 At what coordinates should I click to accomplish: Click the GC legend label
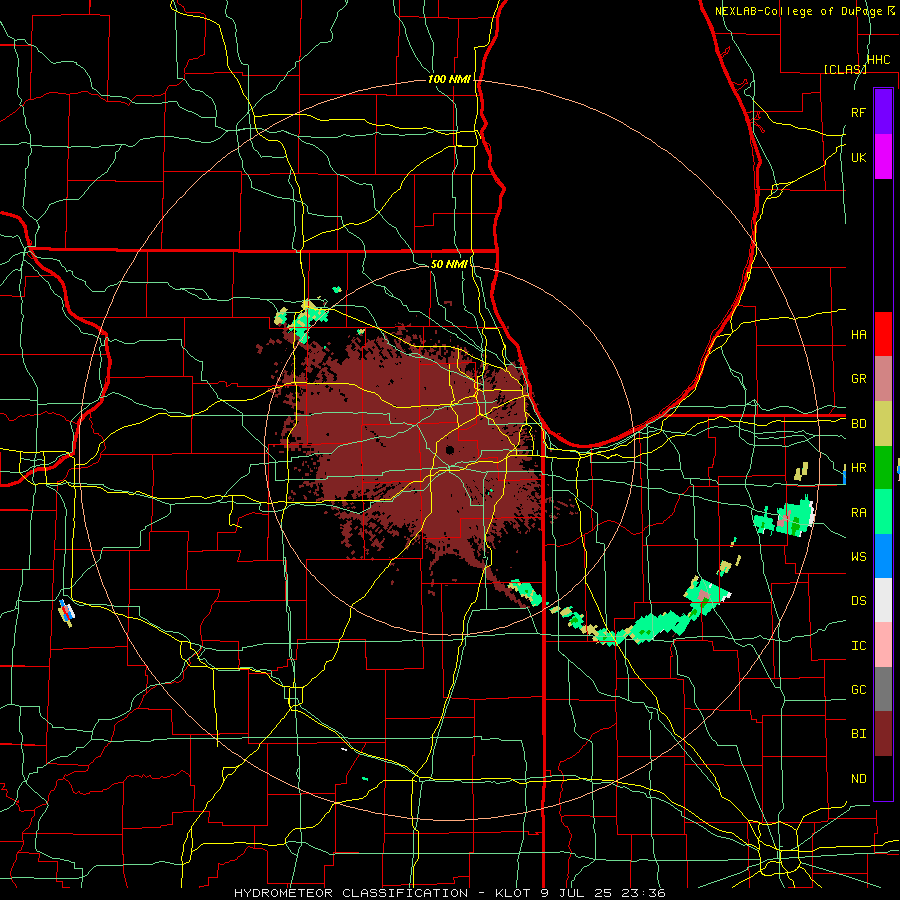pos(859,689)
